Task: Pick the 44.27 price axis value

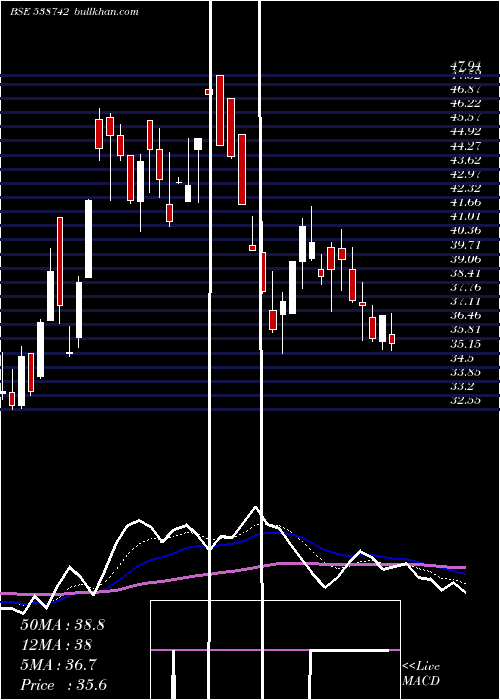Action: pyautogui.click(x=466, y=146)
